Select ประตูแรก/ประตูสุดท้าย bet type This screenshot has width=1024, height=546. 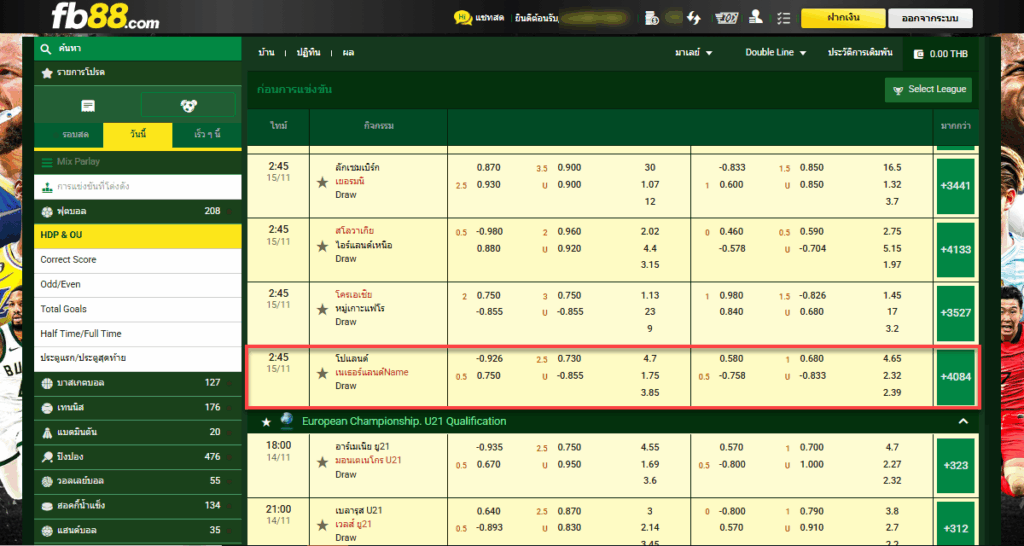138,359
